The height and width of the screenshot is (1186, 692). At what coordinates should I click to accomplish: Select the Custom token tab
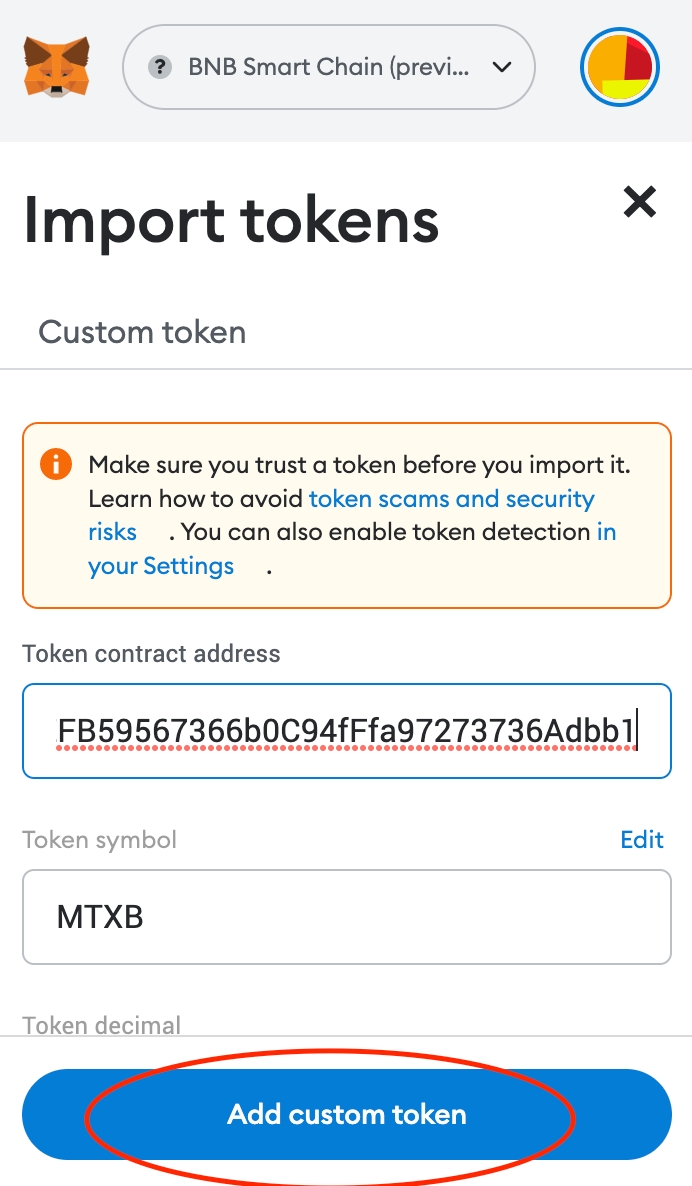[142, 332]
